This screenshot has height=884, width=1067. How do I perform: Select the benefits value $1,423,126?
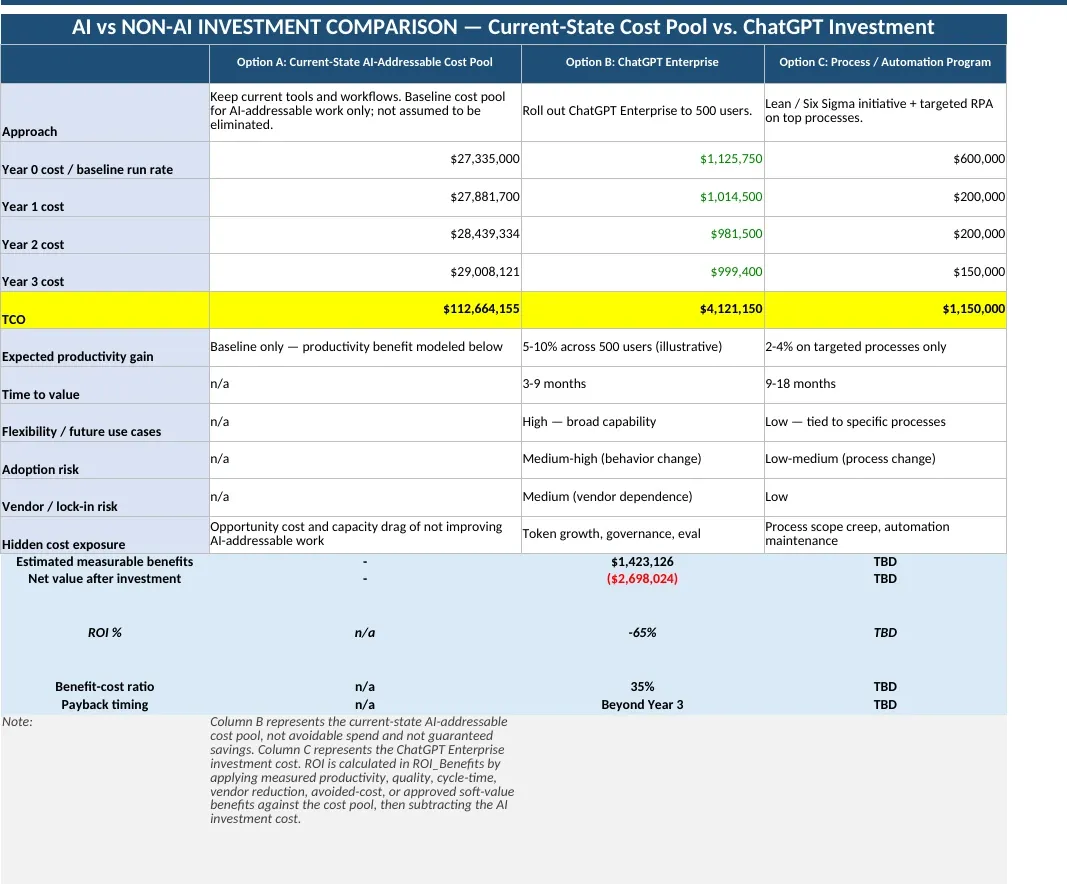642,562
